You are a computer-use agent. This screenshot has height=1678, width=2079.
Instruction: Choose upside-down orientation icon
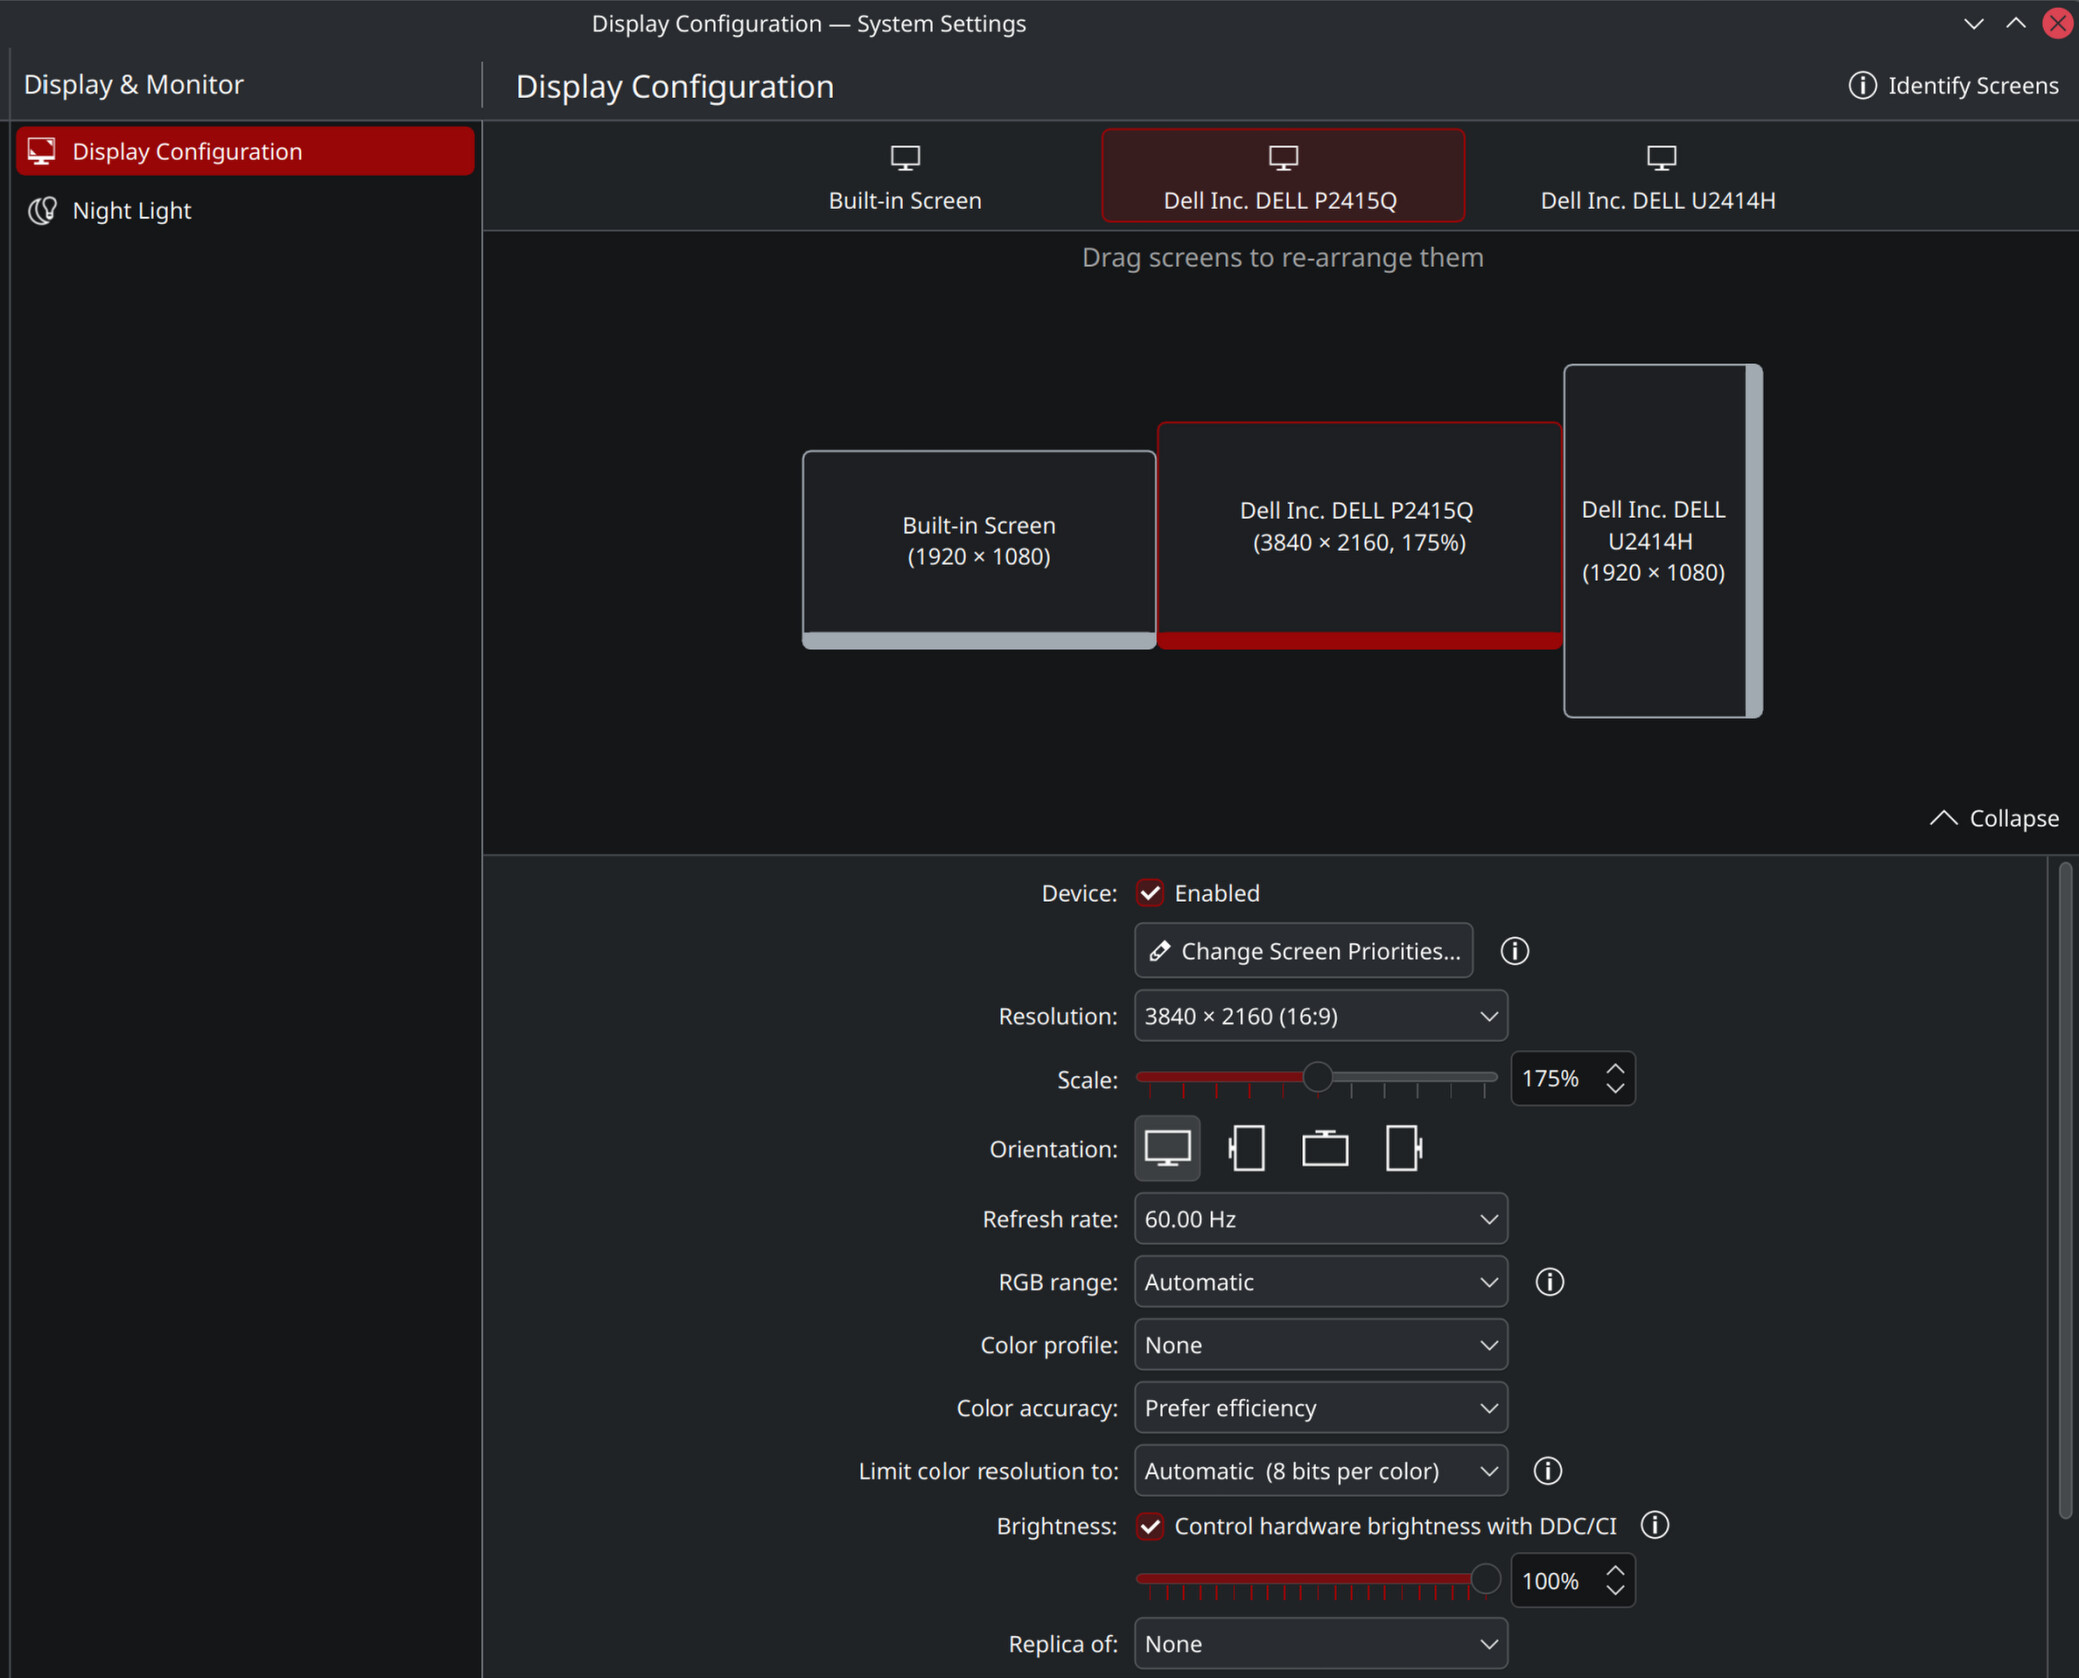pos(1325,1148)
